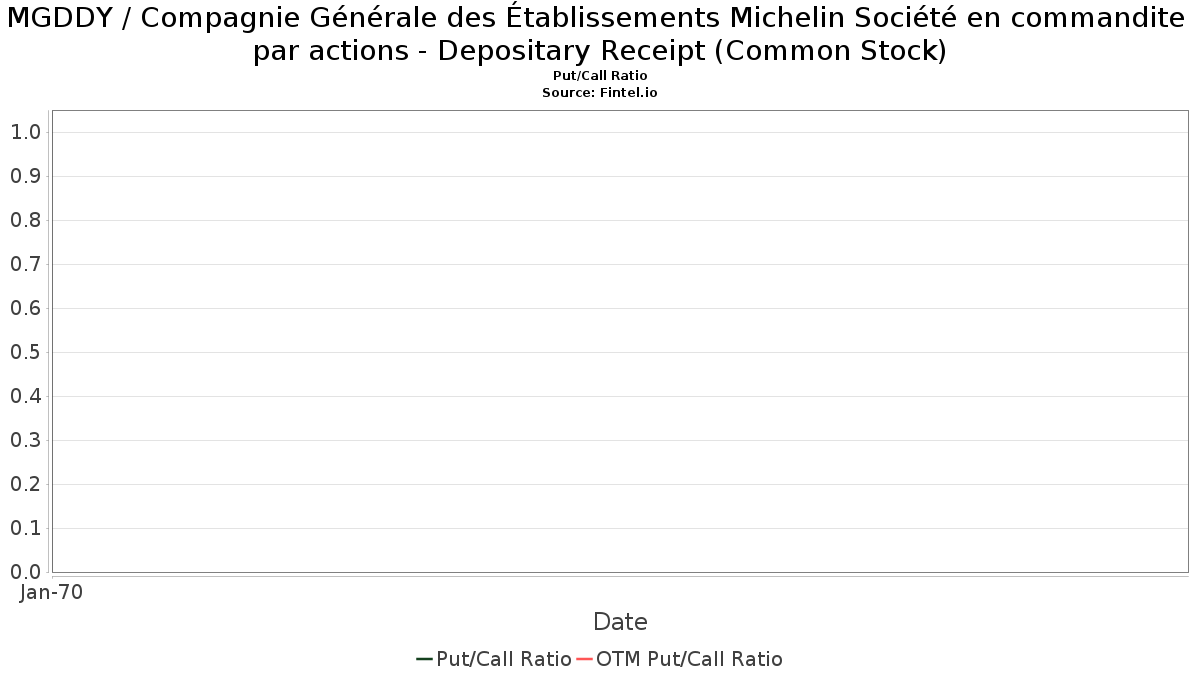The width and height of the screenshot is (1200, 675).
Task: Click the 0.5 y-axis label
Action: (x=25, y=352)
